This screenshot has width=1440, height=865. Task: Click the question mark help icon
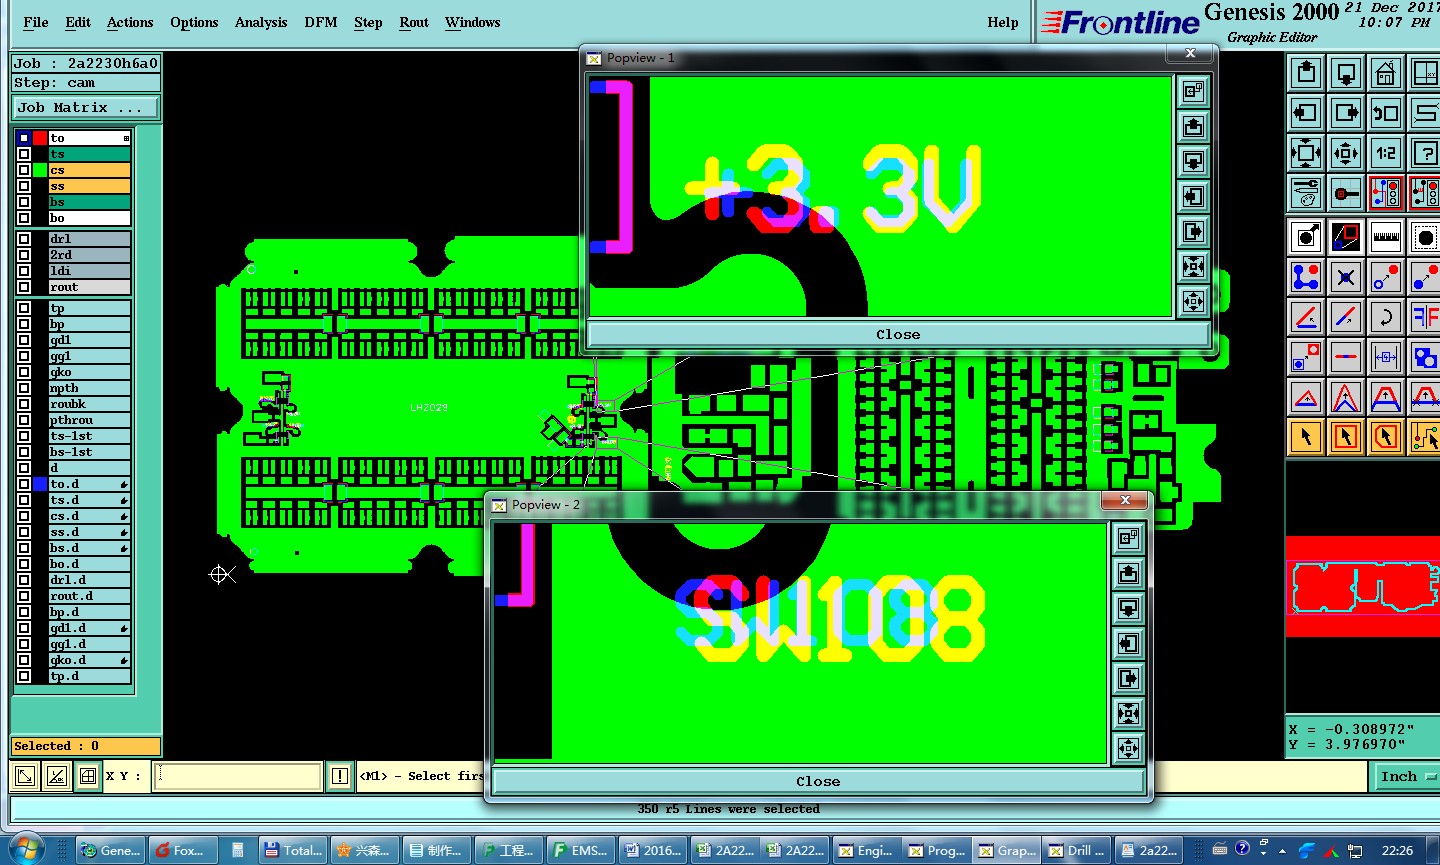(1424, 153)
